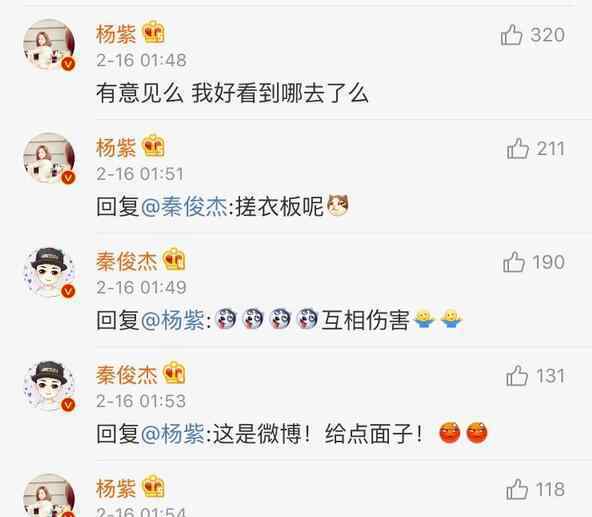Tap username 秦俊杰 on 01:49 comment

coord(126,261)
